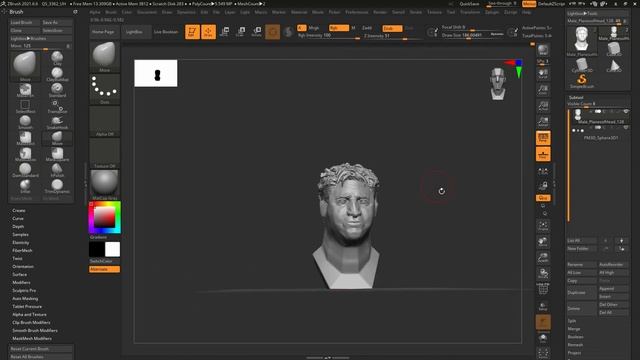Click the white secondary color swatch

pyautogui.click(x=113, y=249)
